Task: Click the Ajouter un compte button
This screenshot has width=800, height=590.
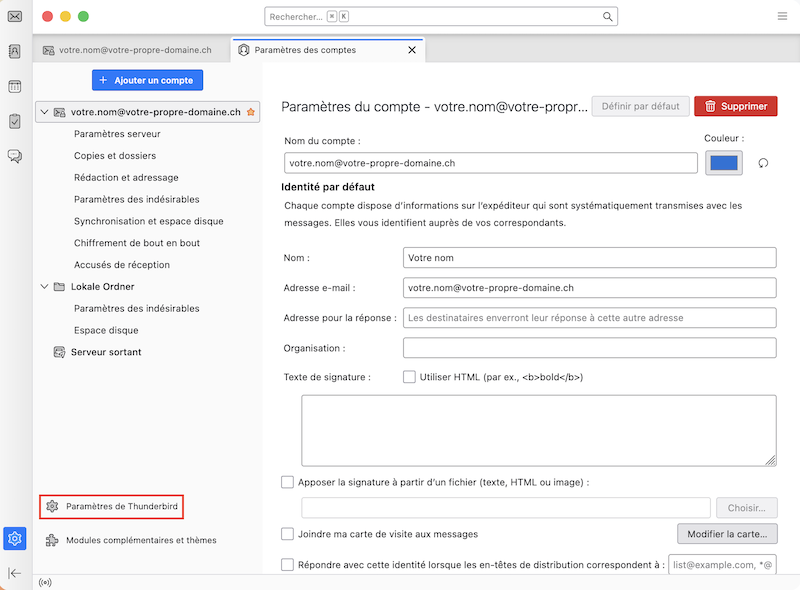Action: [147, 80]
